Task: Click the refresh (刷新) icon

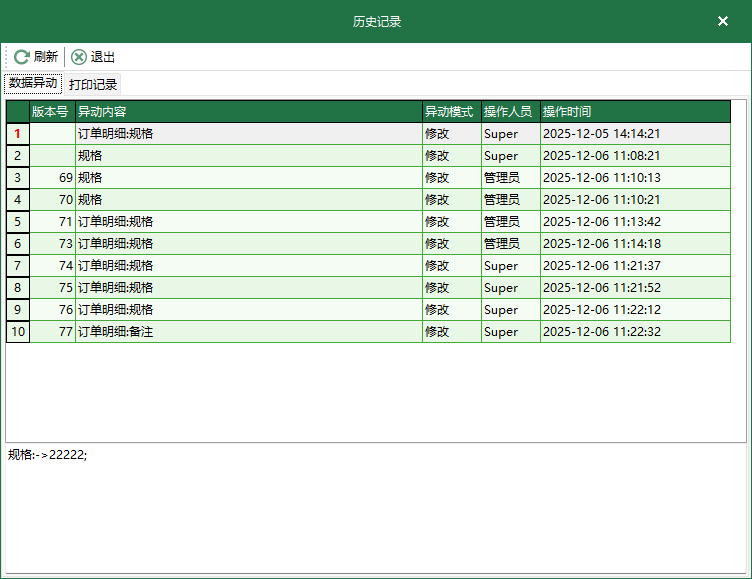Action: click(x=21, y=57)
